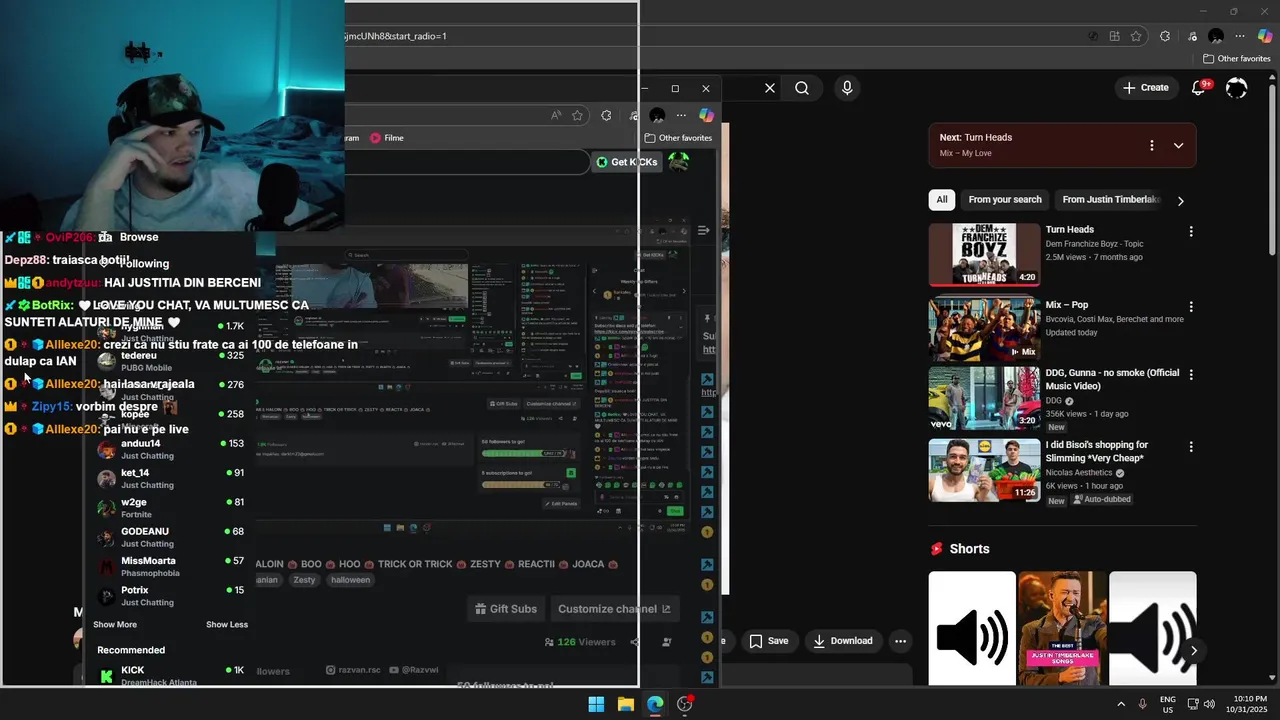Screen dimensions: 1280x720
Task: Open w2ge channel in Kick sidebar
Action: point(170,508)
